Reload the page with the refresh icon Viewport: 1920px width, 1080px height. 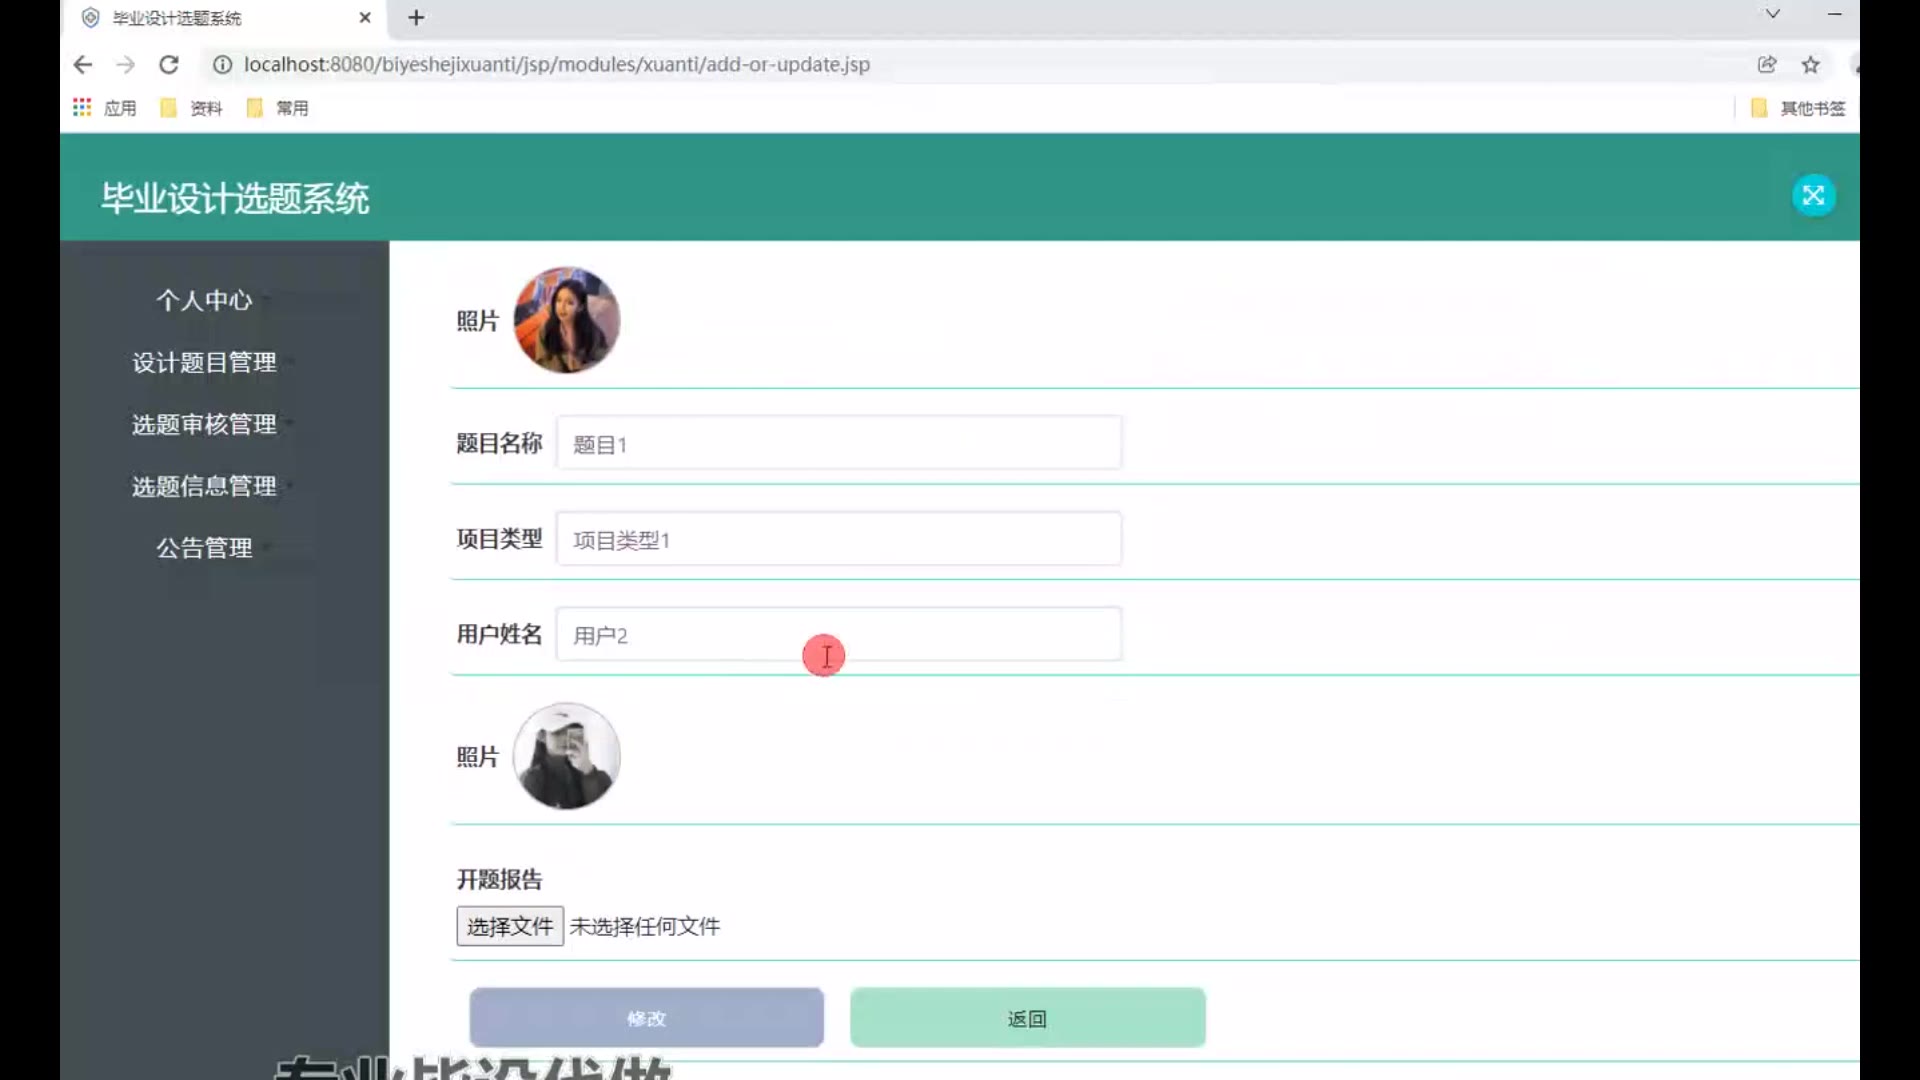(169, 65)
